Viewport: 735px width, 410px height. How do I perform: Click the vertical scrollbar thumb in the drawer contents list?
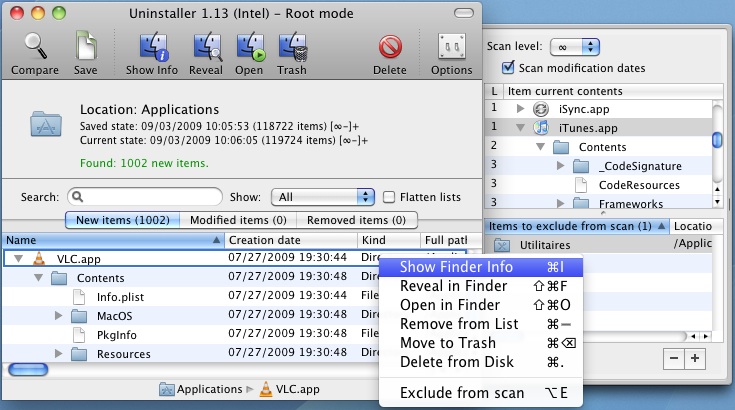click(x=717, y=140)
